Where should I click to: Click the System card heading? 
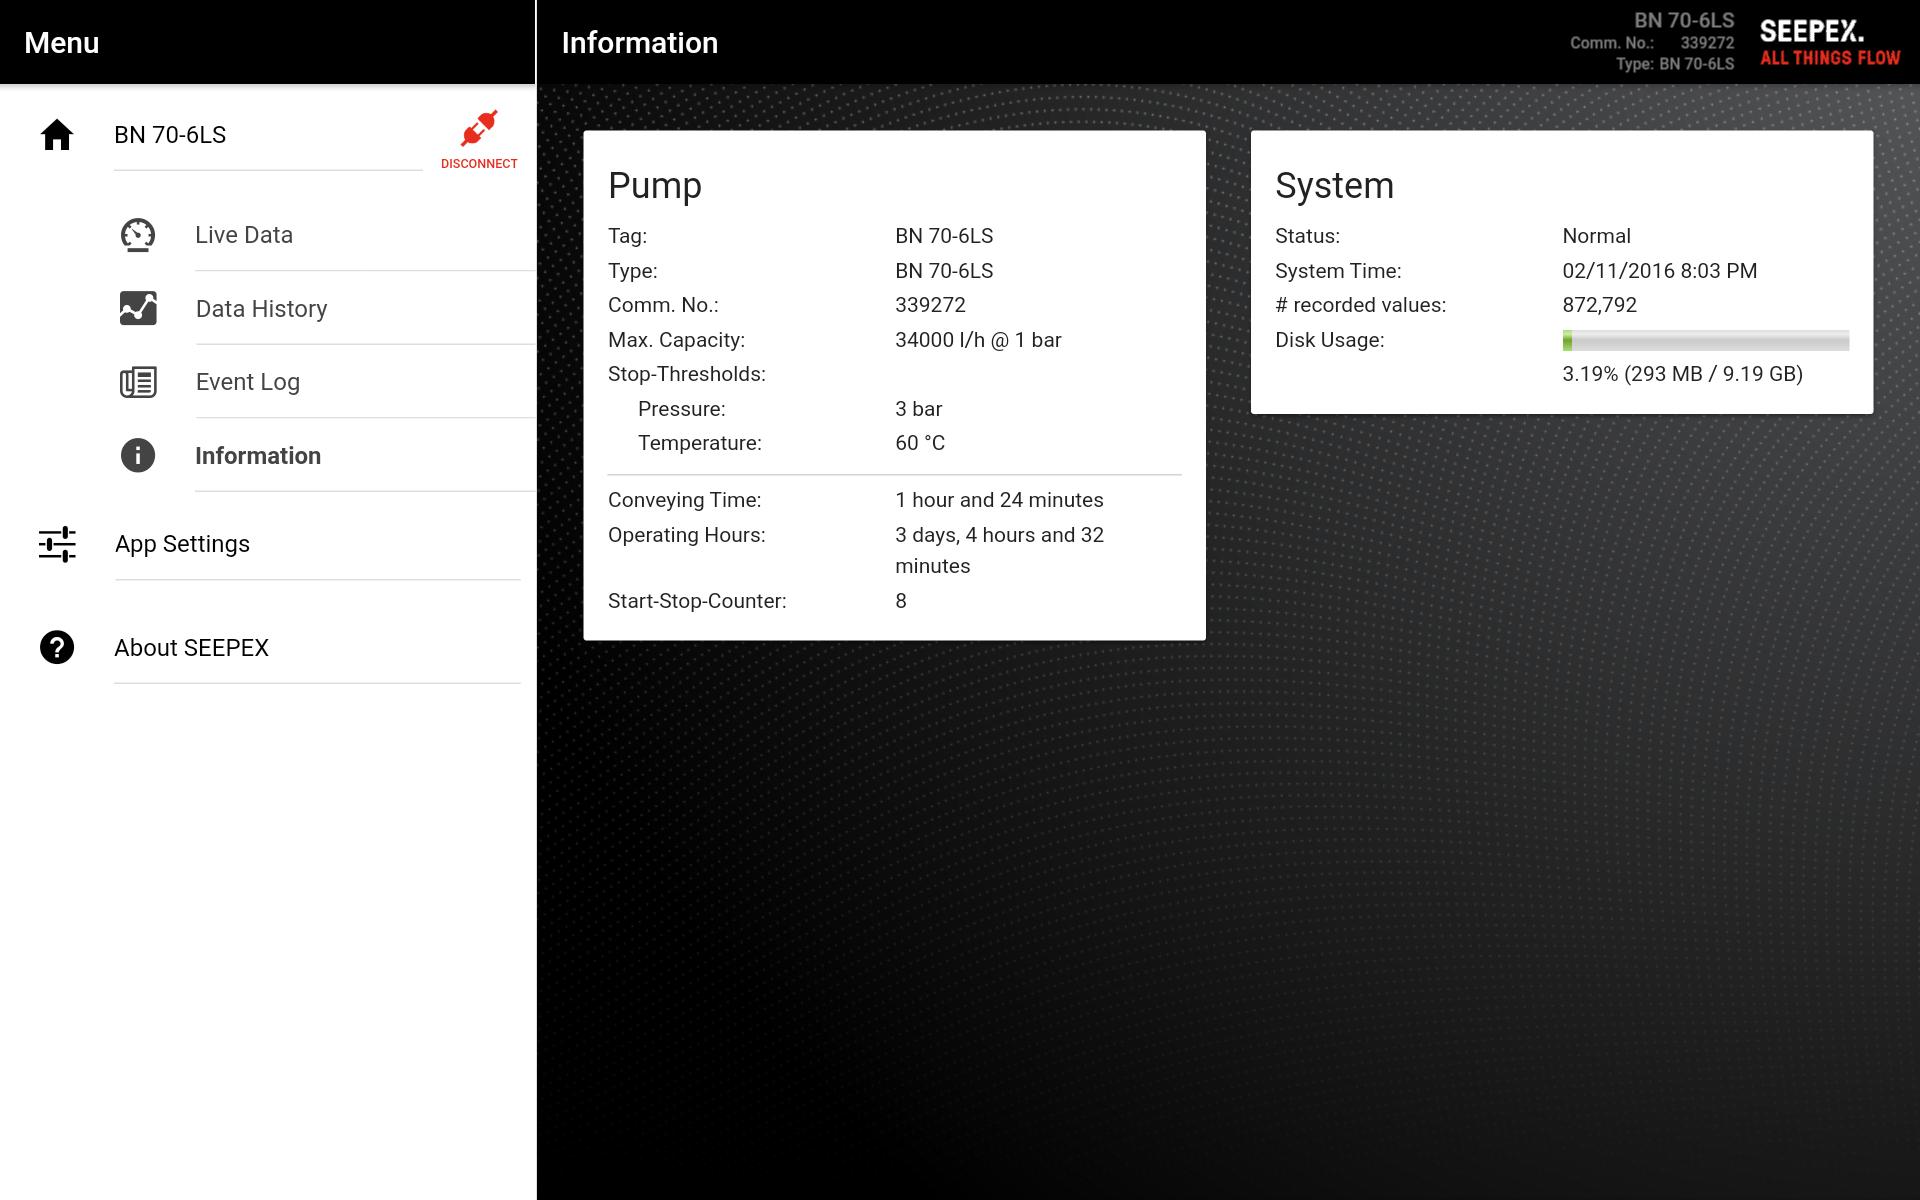(x=1334, y=186)
